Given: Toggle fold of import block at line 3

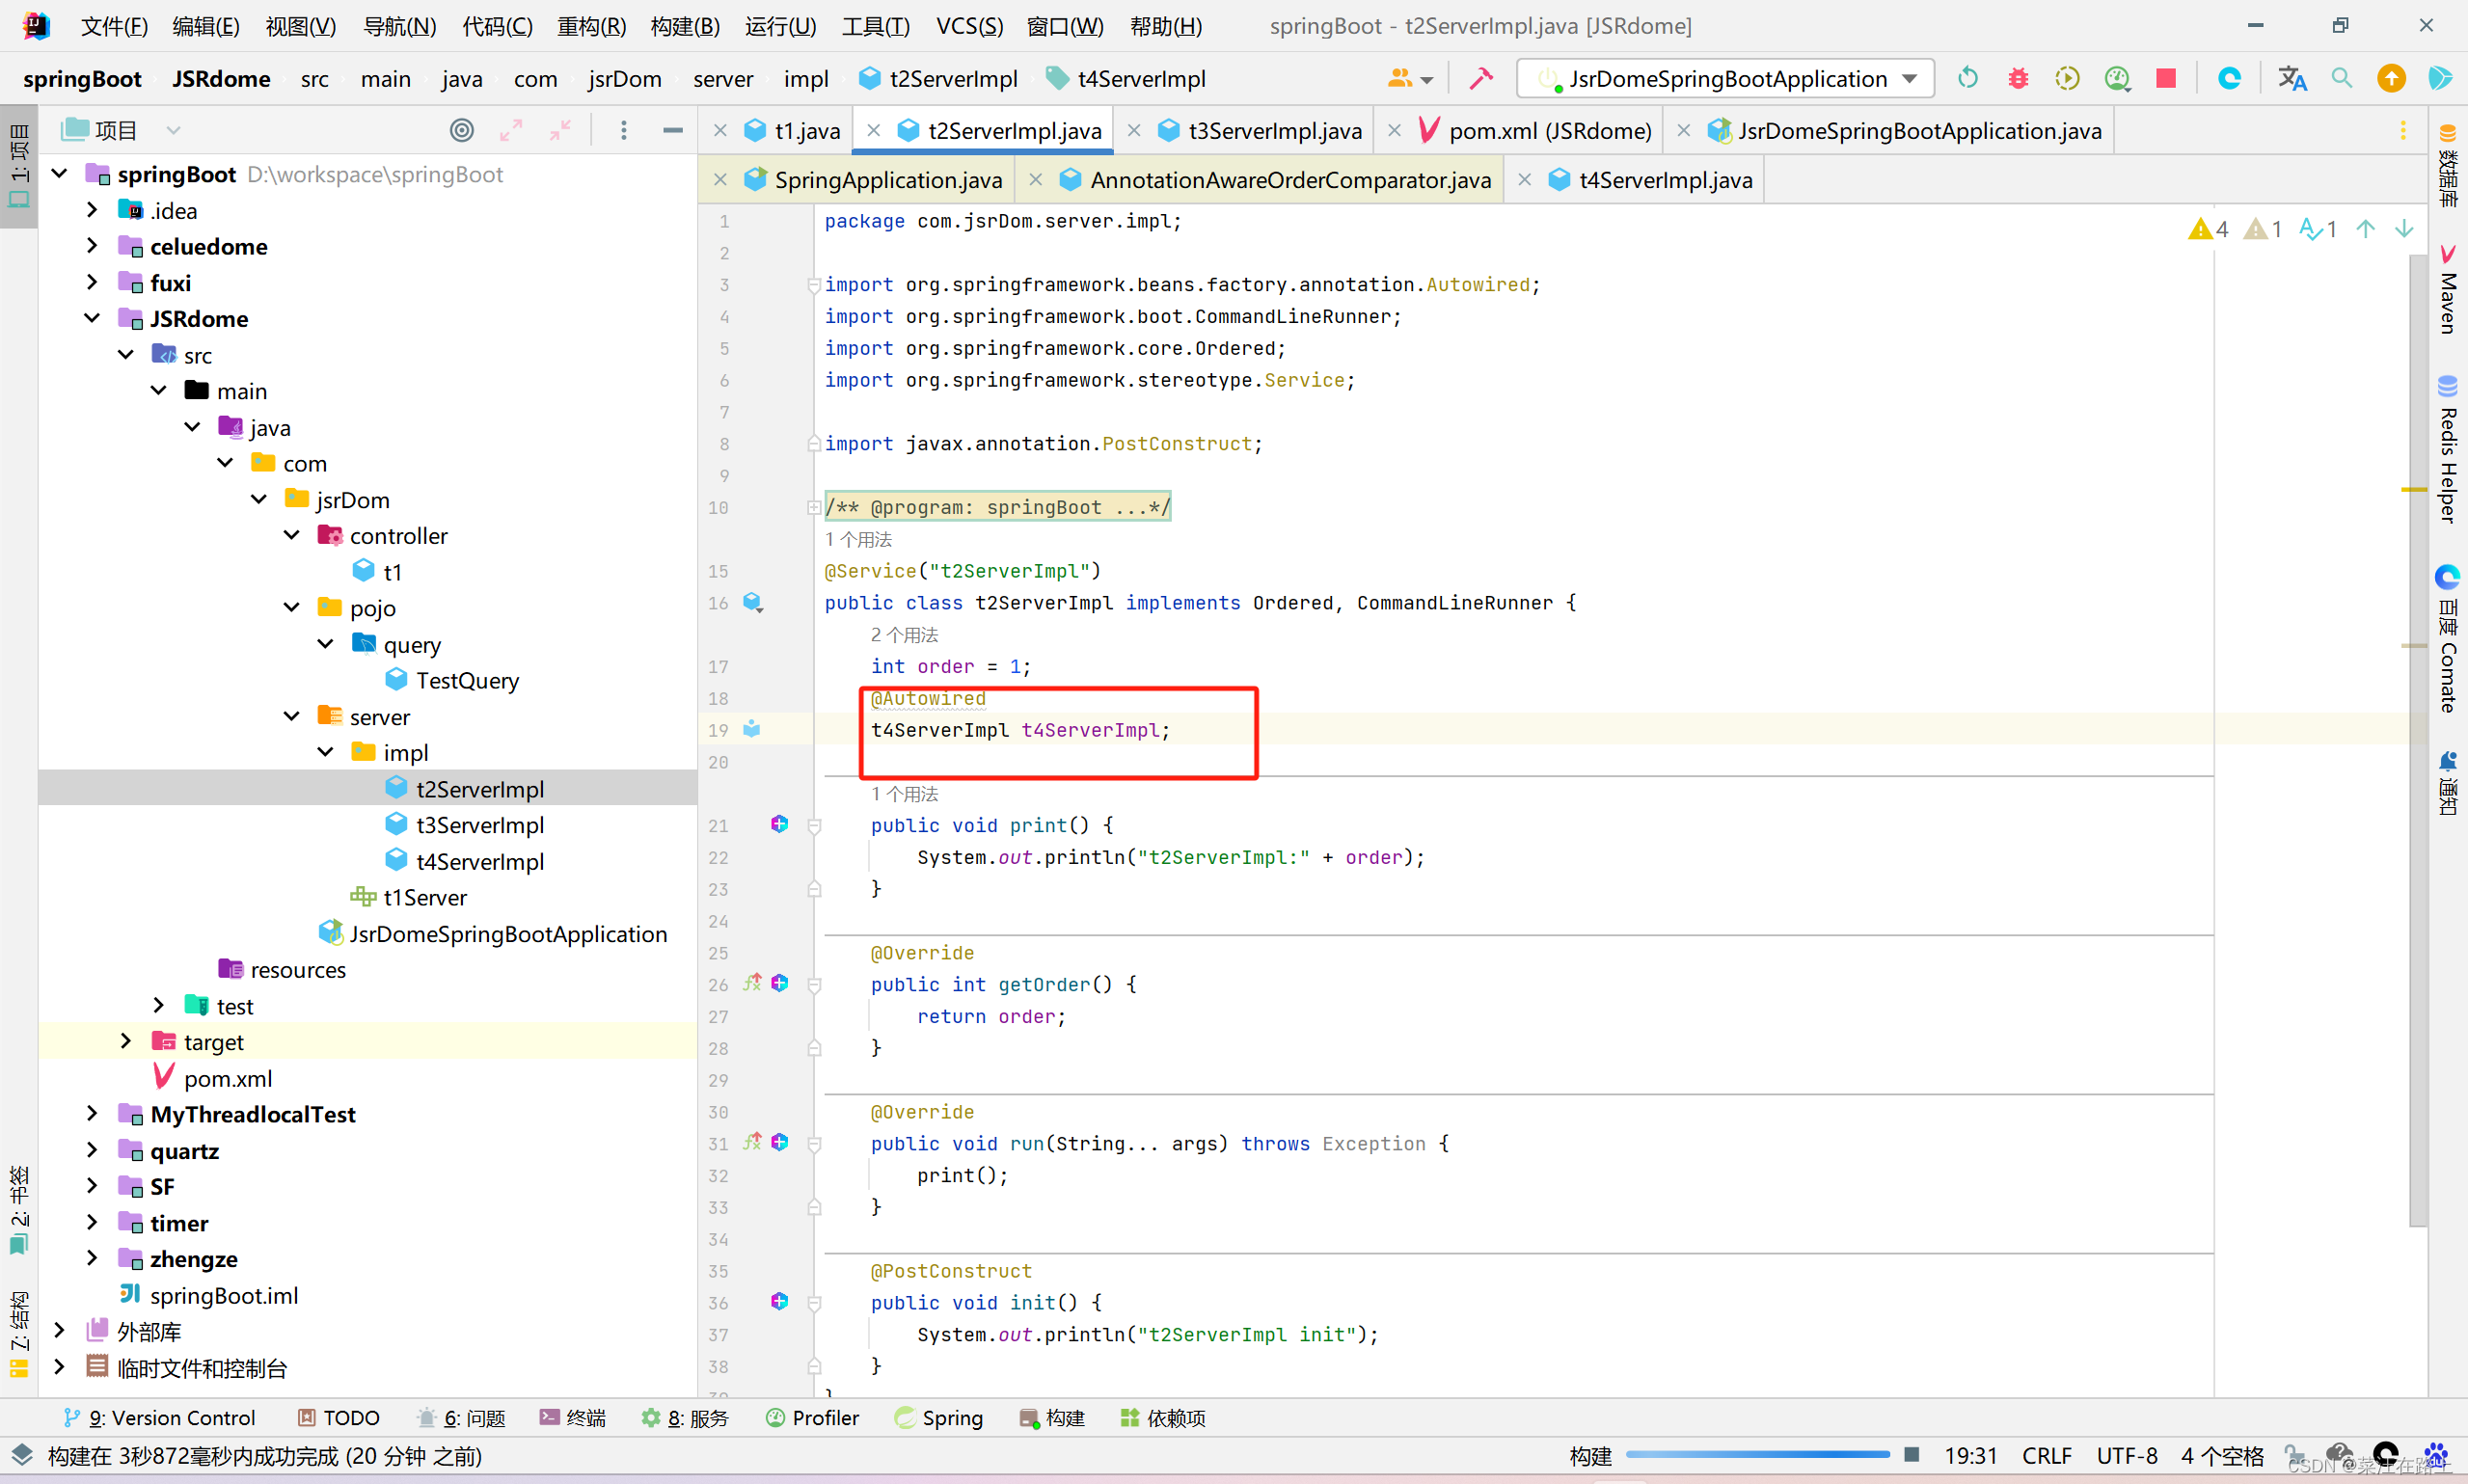Looking at the screenshot, I should tap(814, 285).
